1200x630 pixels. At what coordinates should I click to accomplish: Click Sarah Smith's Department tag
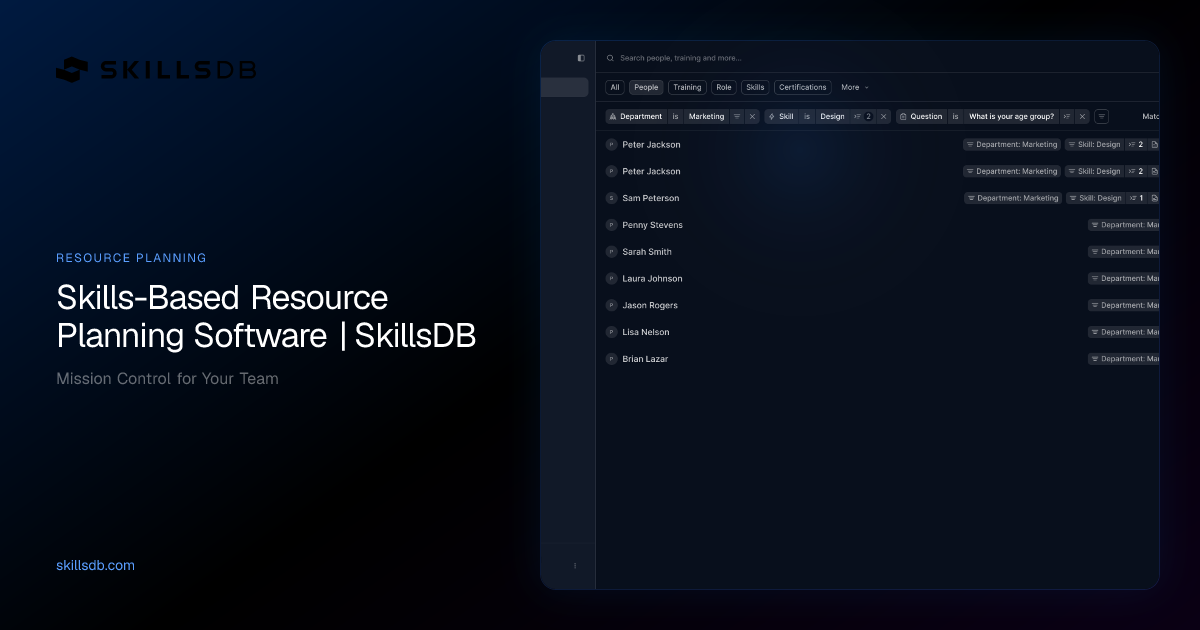pyautogui.click(x=1124, y=252)
